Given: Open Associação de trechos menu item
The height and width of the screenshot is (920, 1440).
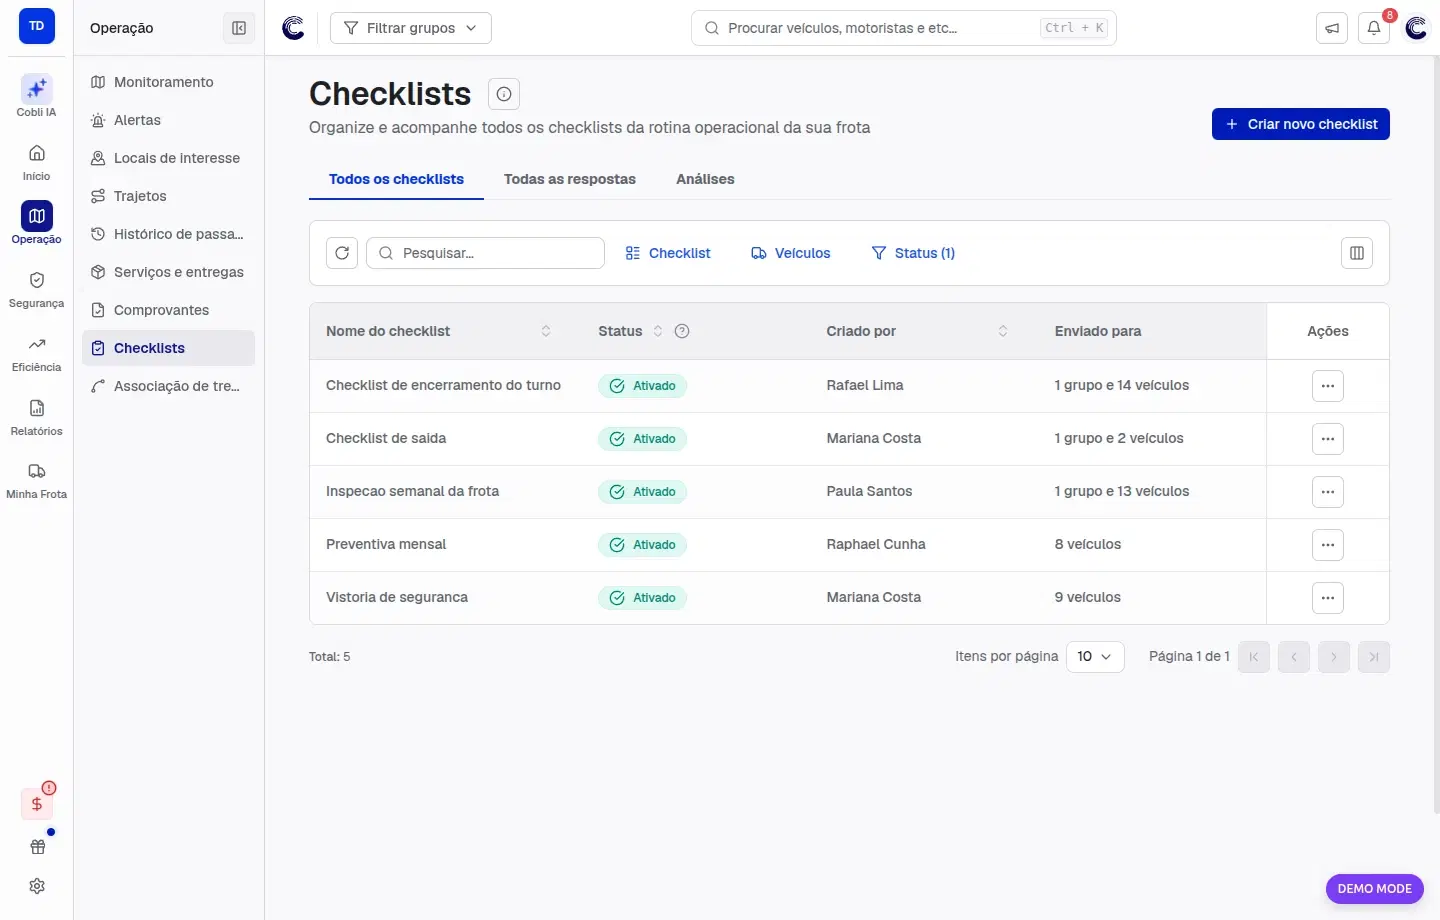Looking at the screenshot, I should (168, 386).
